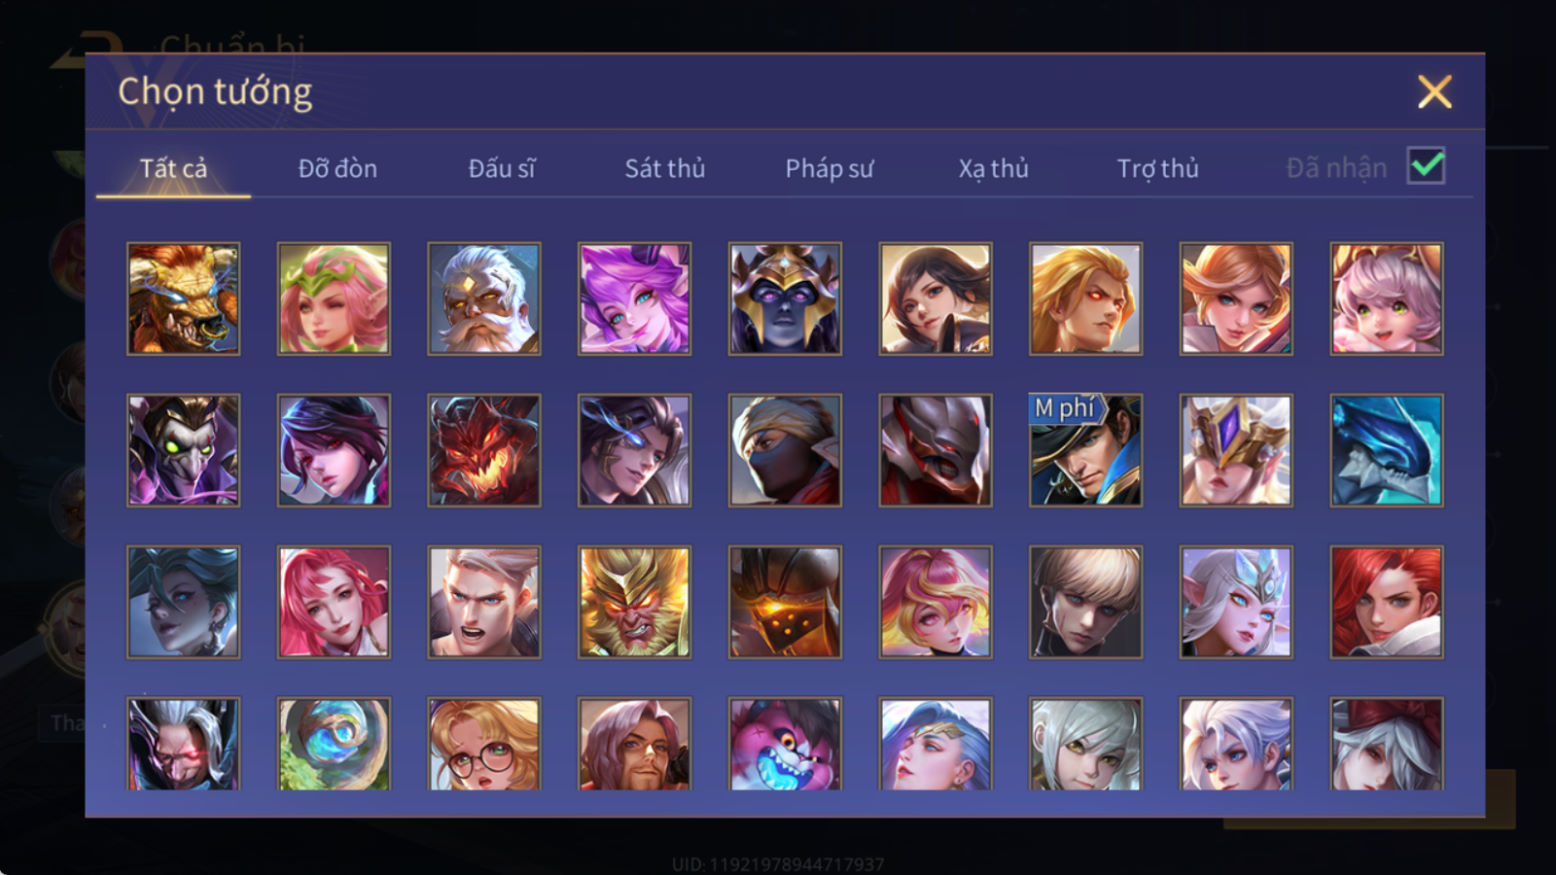Choose the blue ice shark hero
The image size is (1556, 875).
pyautogui.click(x=1386, y=450)
